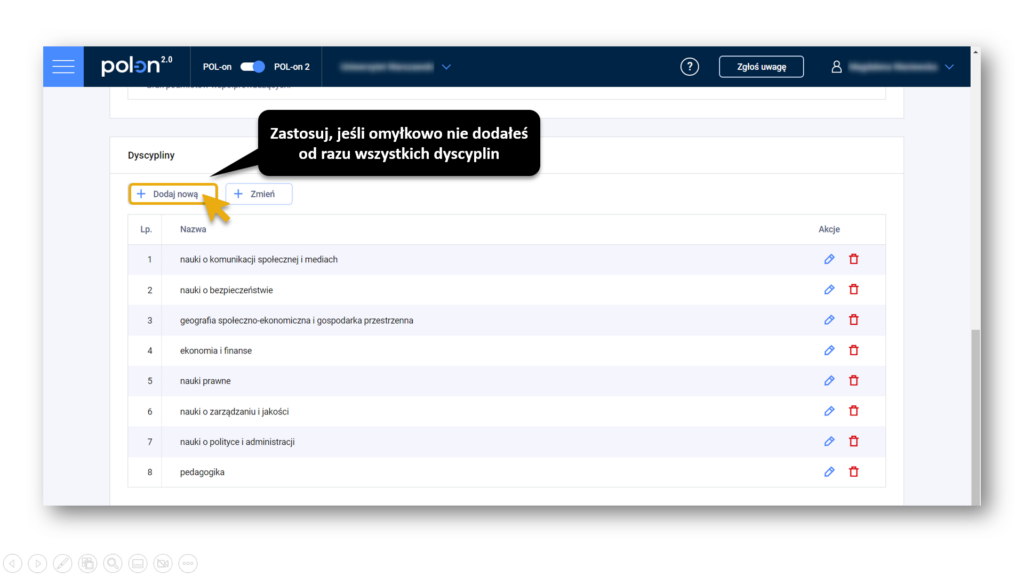This screenshot has height=576, width=1024.
Task: Click the Akcje column header
Action: (829, 229)
